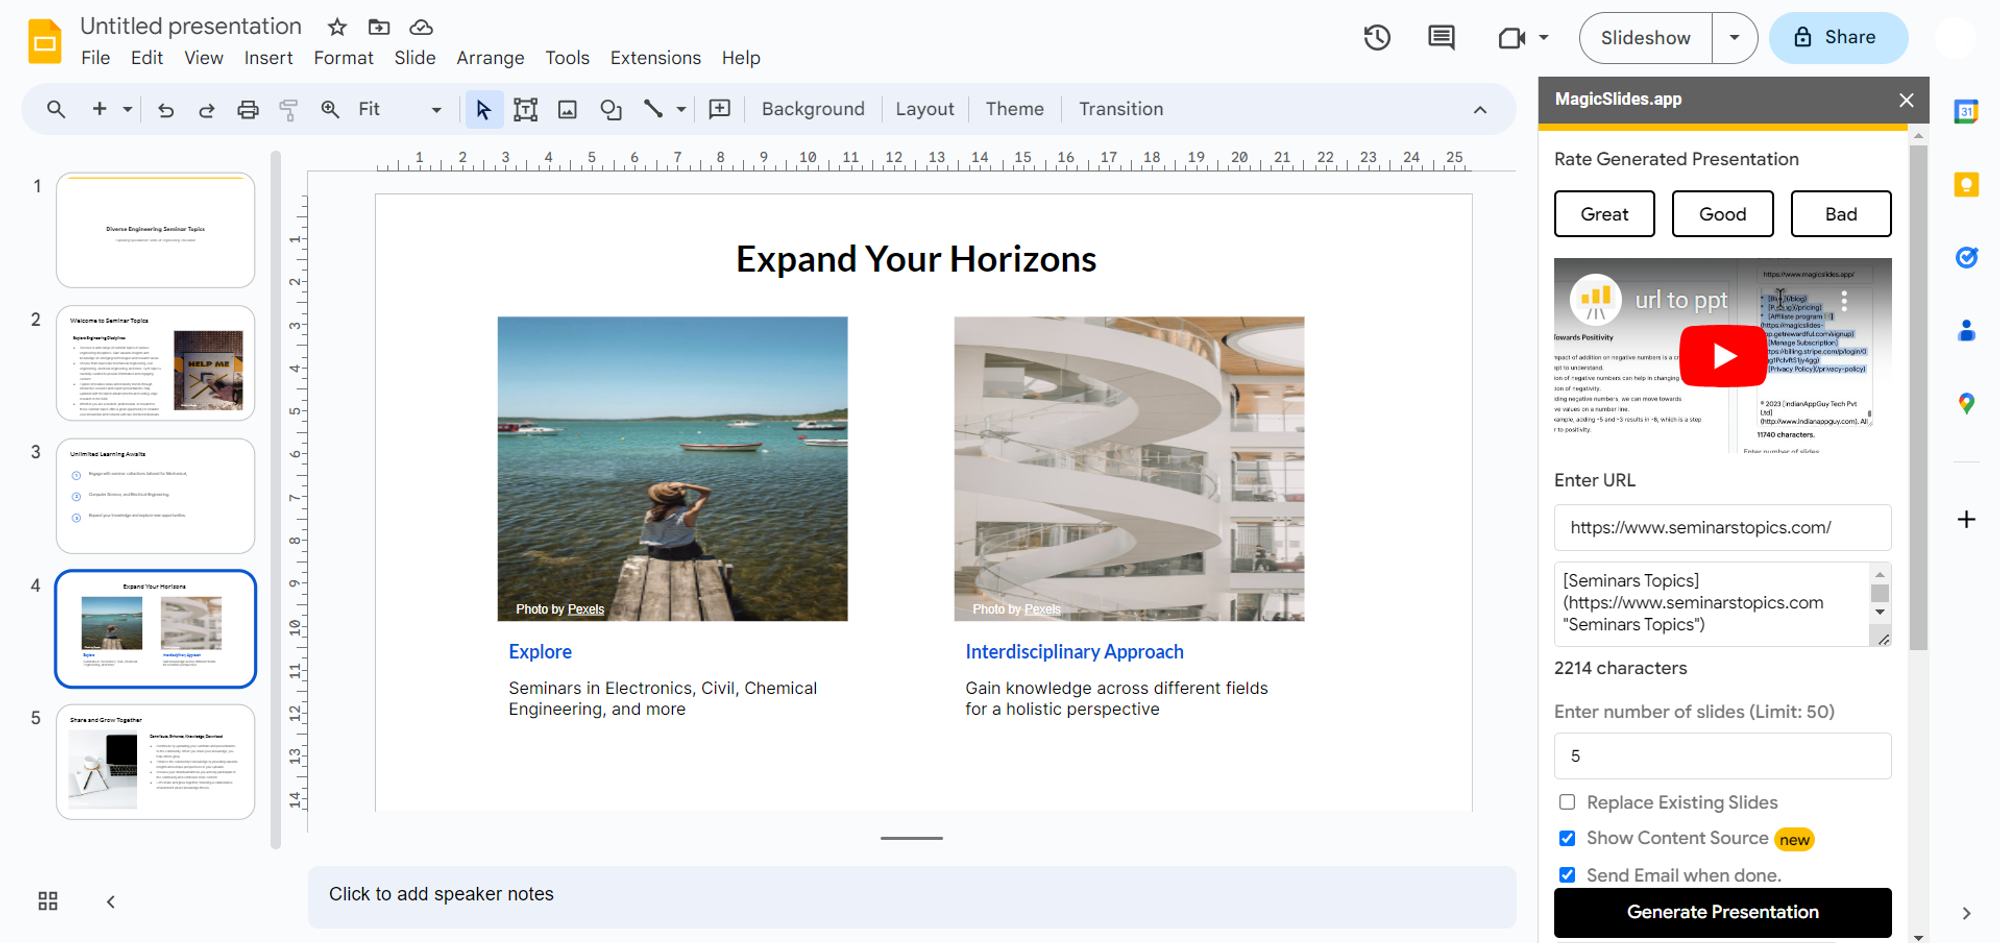Collapse the filmstrip panel arrow

tap(111, 902)
